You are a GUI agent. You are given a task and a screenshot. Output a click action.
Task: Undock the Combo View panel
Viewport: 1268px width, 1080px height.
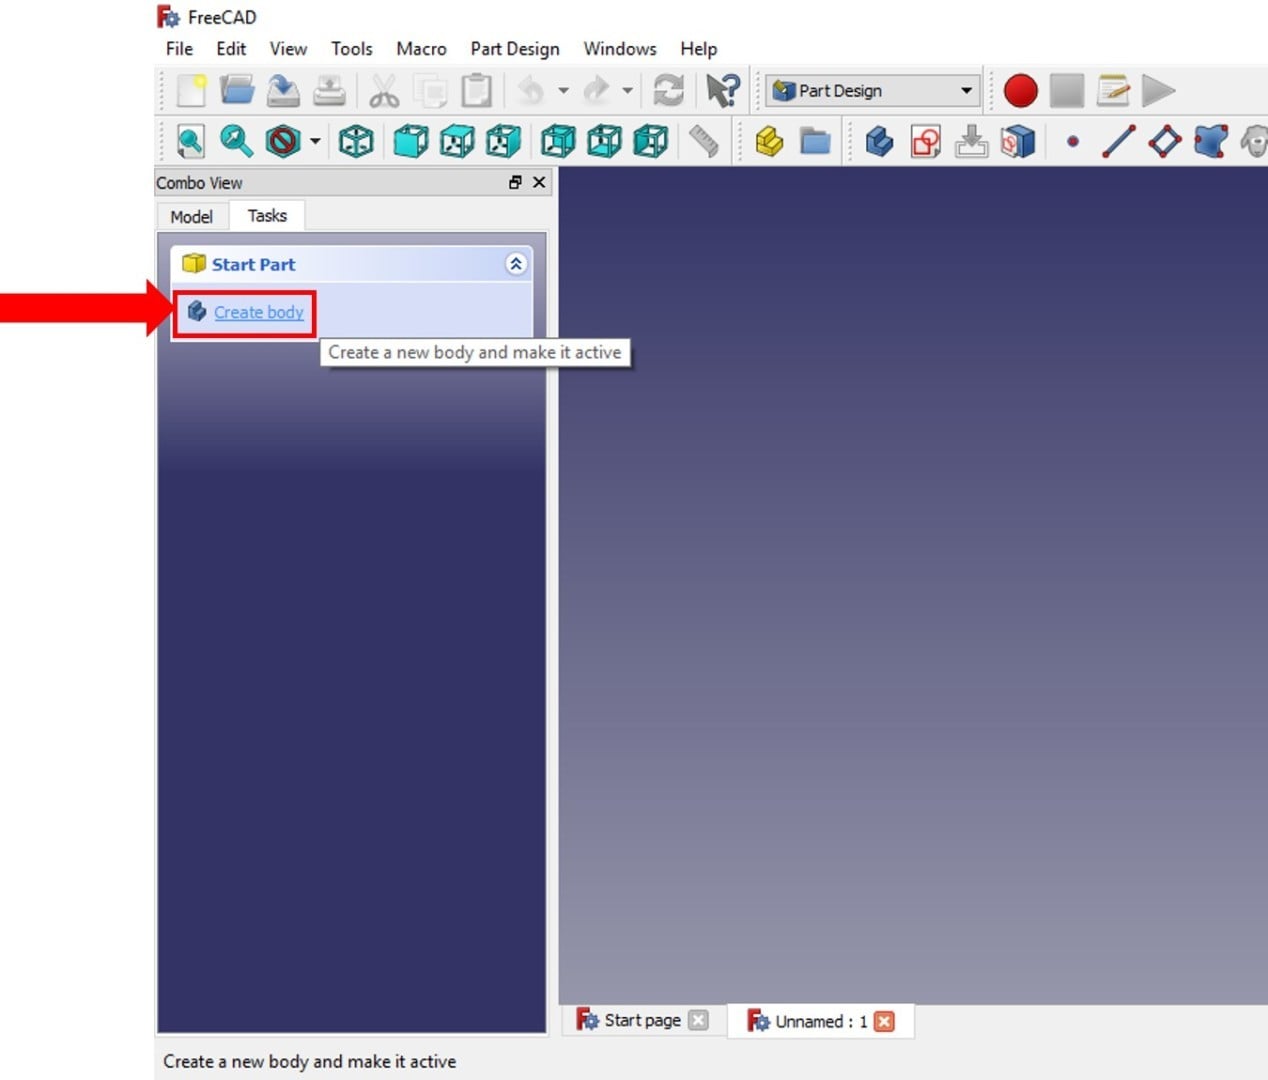515,182
